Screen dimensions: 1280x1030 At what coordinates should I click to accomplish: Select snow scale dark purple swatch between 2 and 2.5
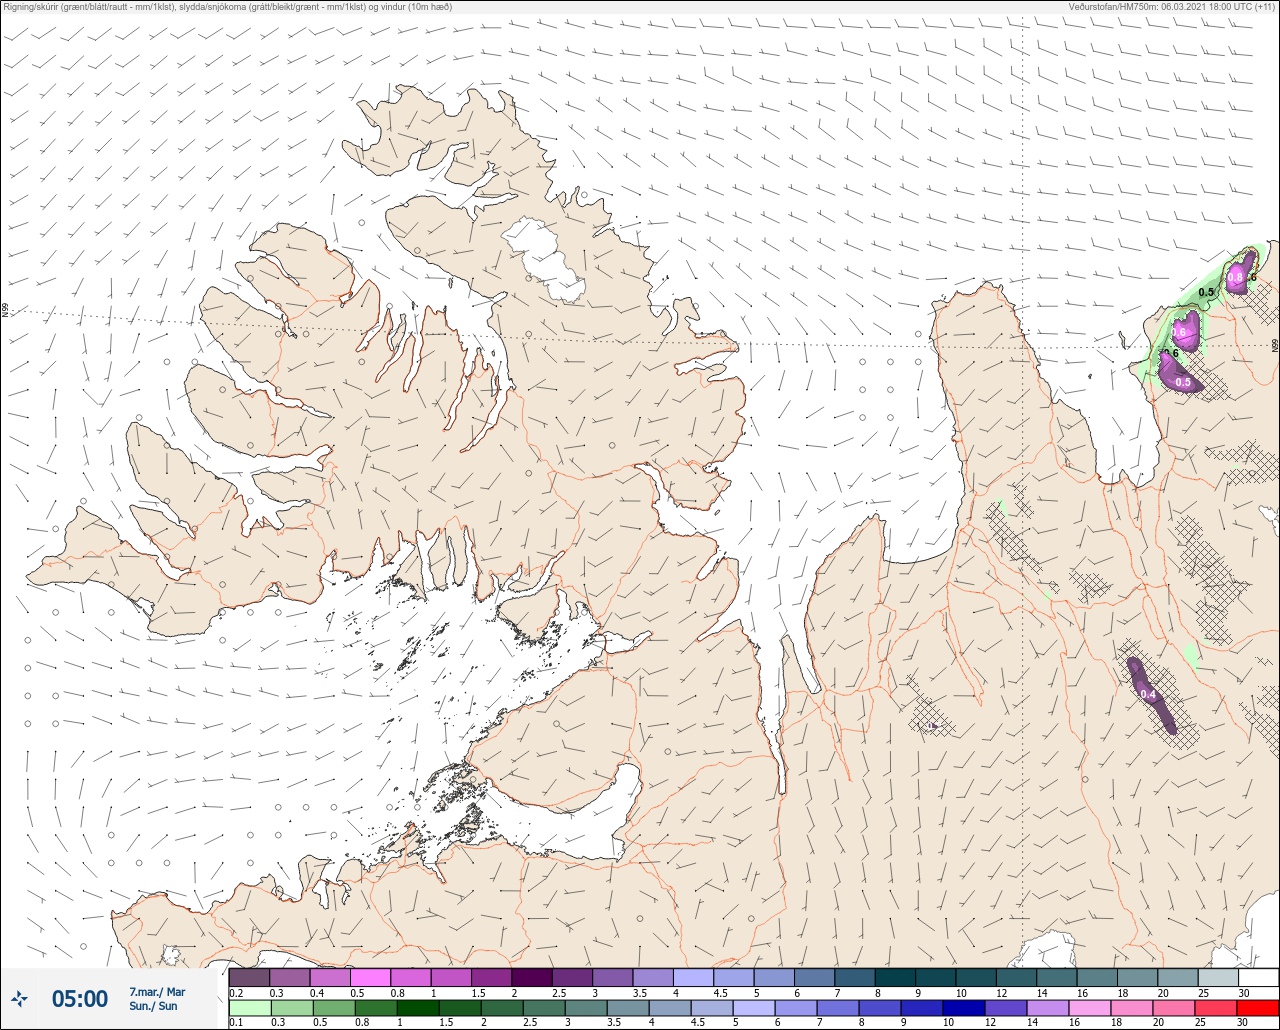532,977
